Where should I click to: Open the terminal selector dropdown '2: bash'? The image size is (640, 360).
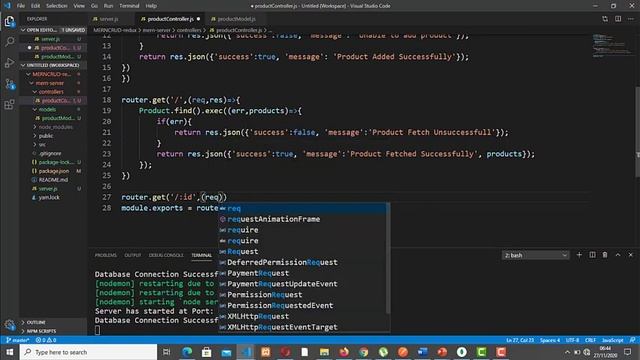tap(535, 255)
